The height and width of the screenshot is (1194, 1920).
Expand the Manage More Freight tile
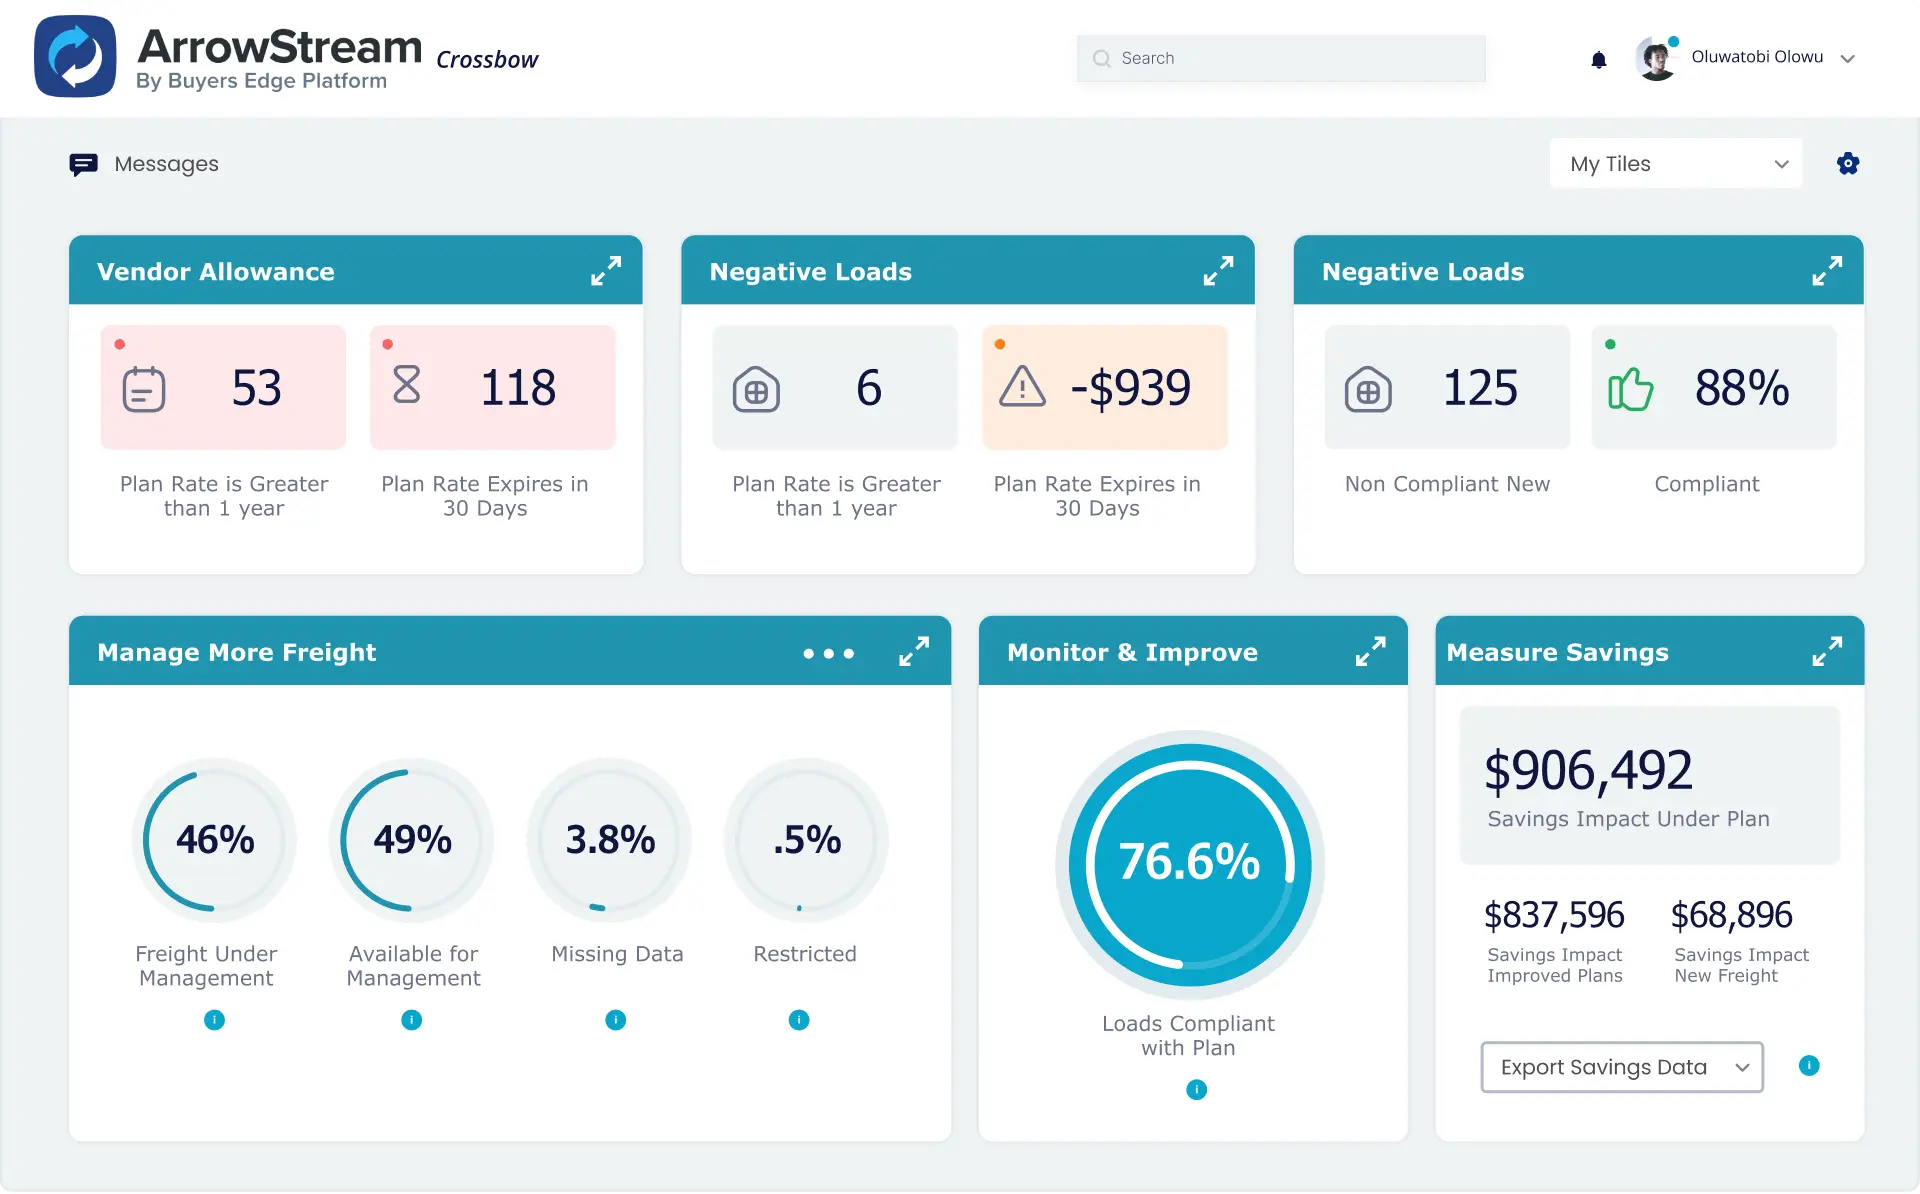(913, 652)
